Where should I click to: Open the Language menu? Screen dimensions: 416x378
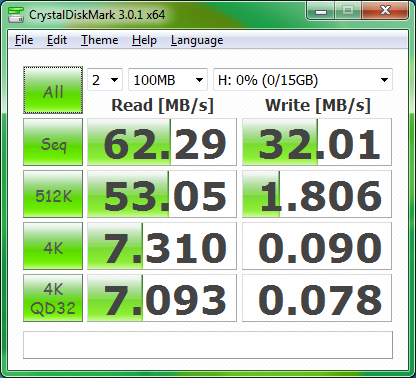(197, 40)
